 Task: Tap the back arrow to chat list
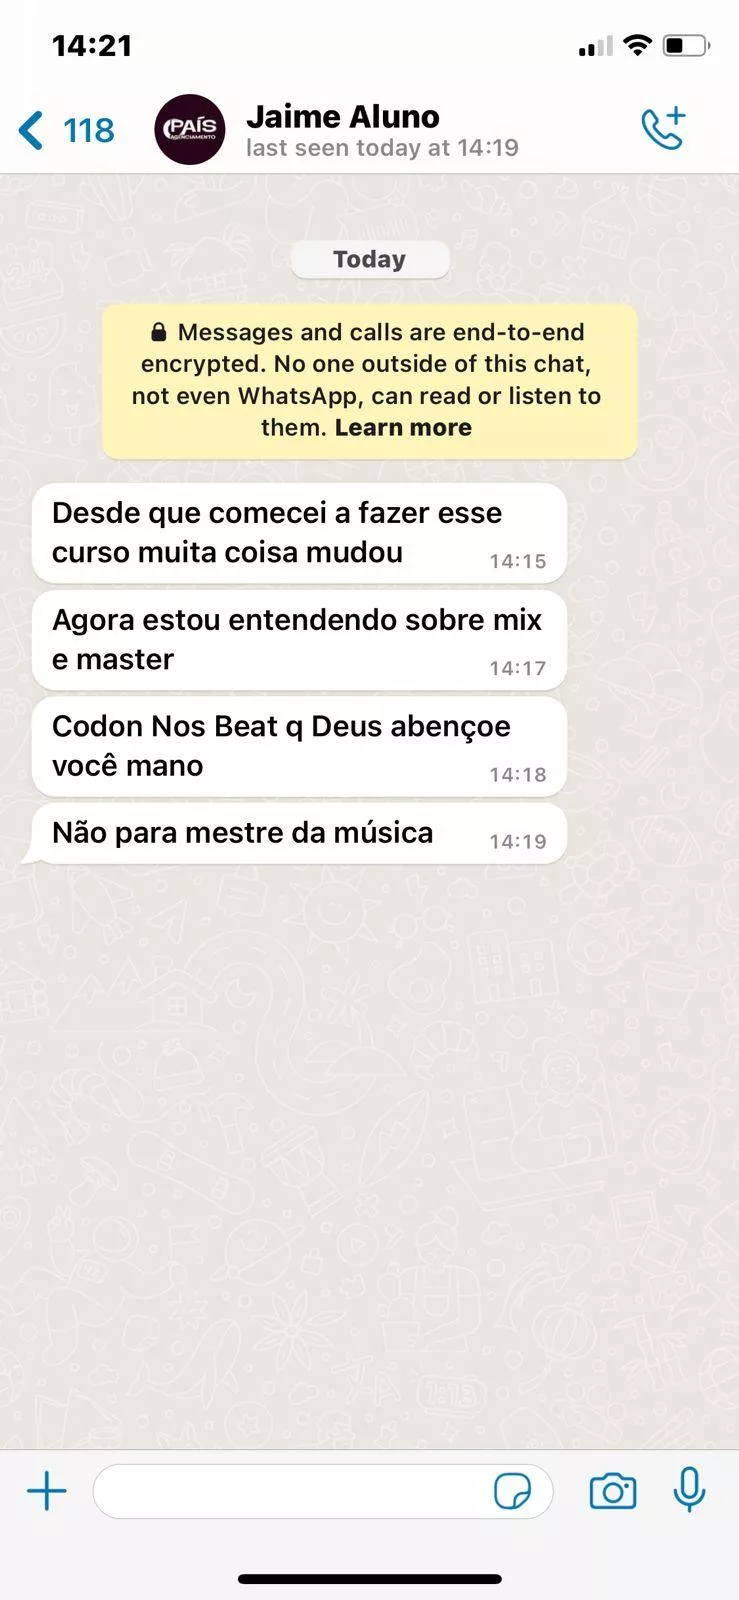31,130
